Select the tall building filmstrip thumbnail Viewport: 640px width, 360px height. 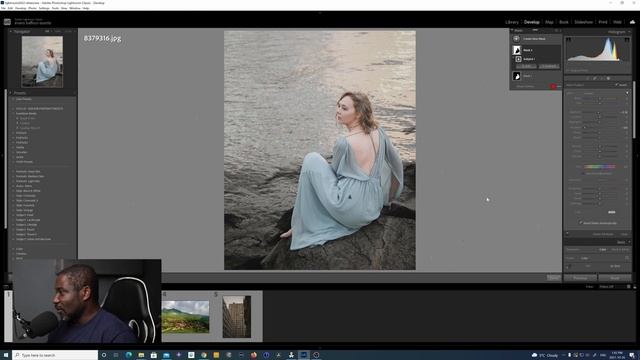pos(237,317)
